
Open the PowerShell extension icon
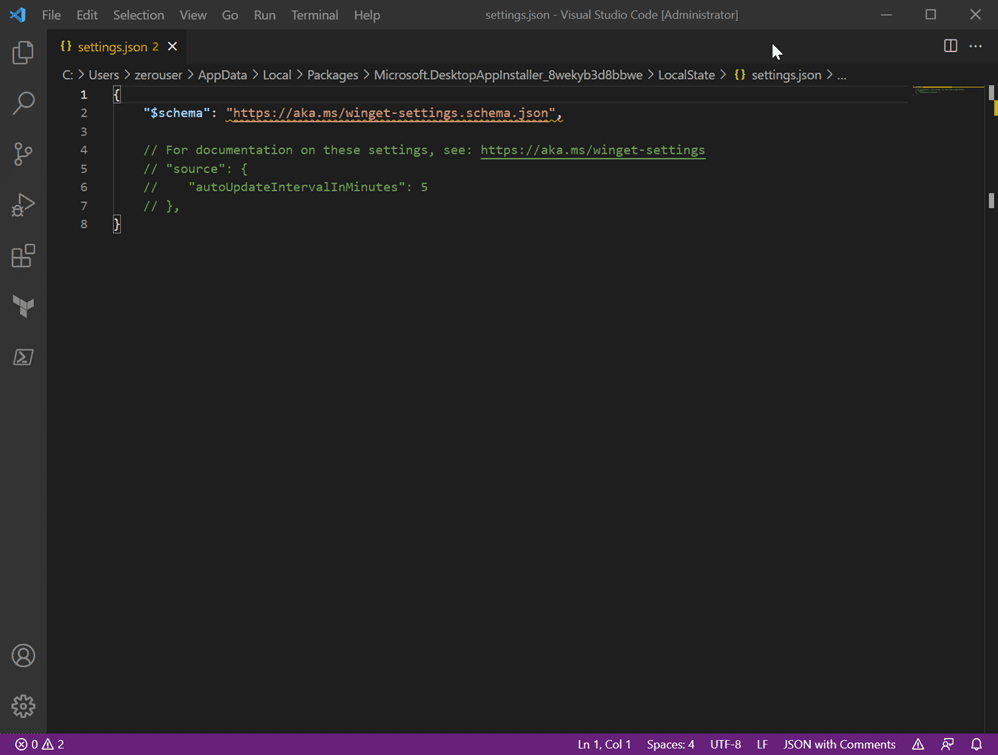[x=23, y=357]
